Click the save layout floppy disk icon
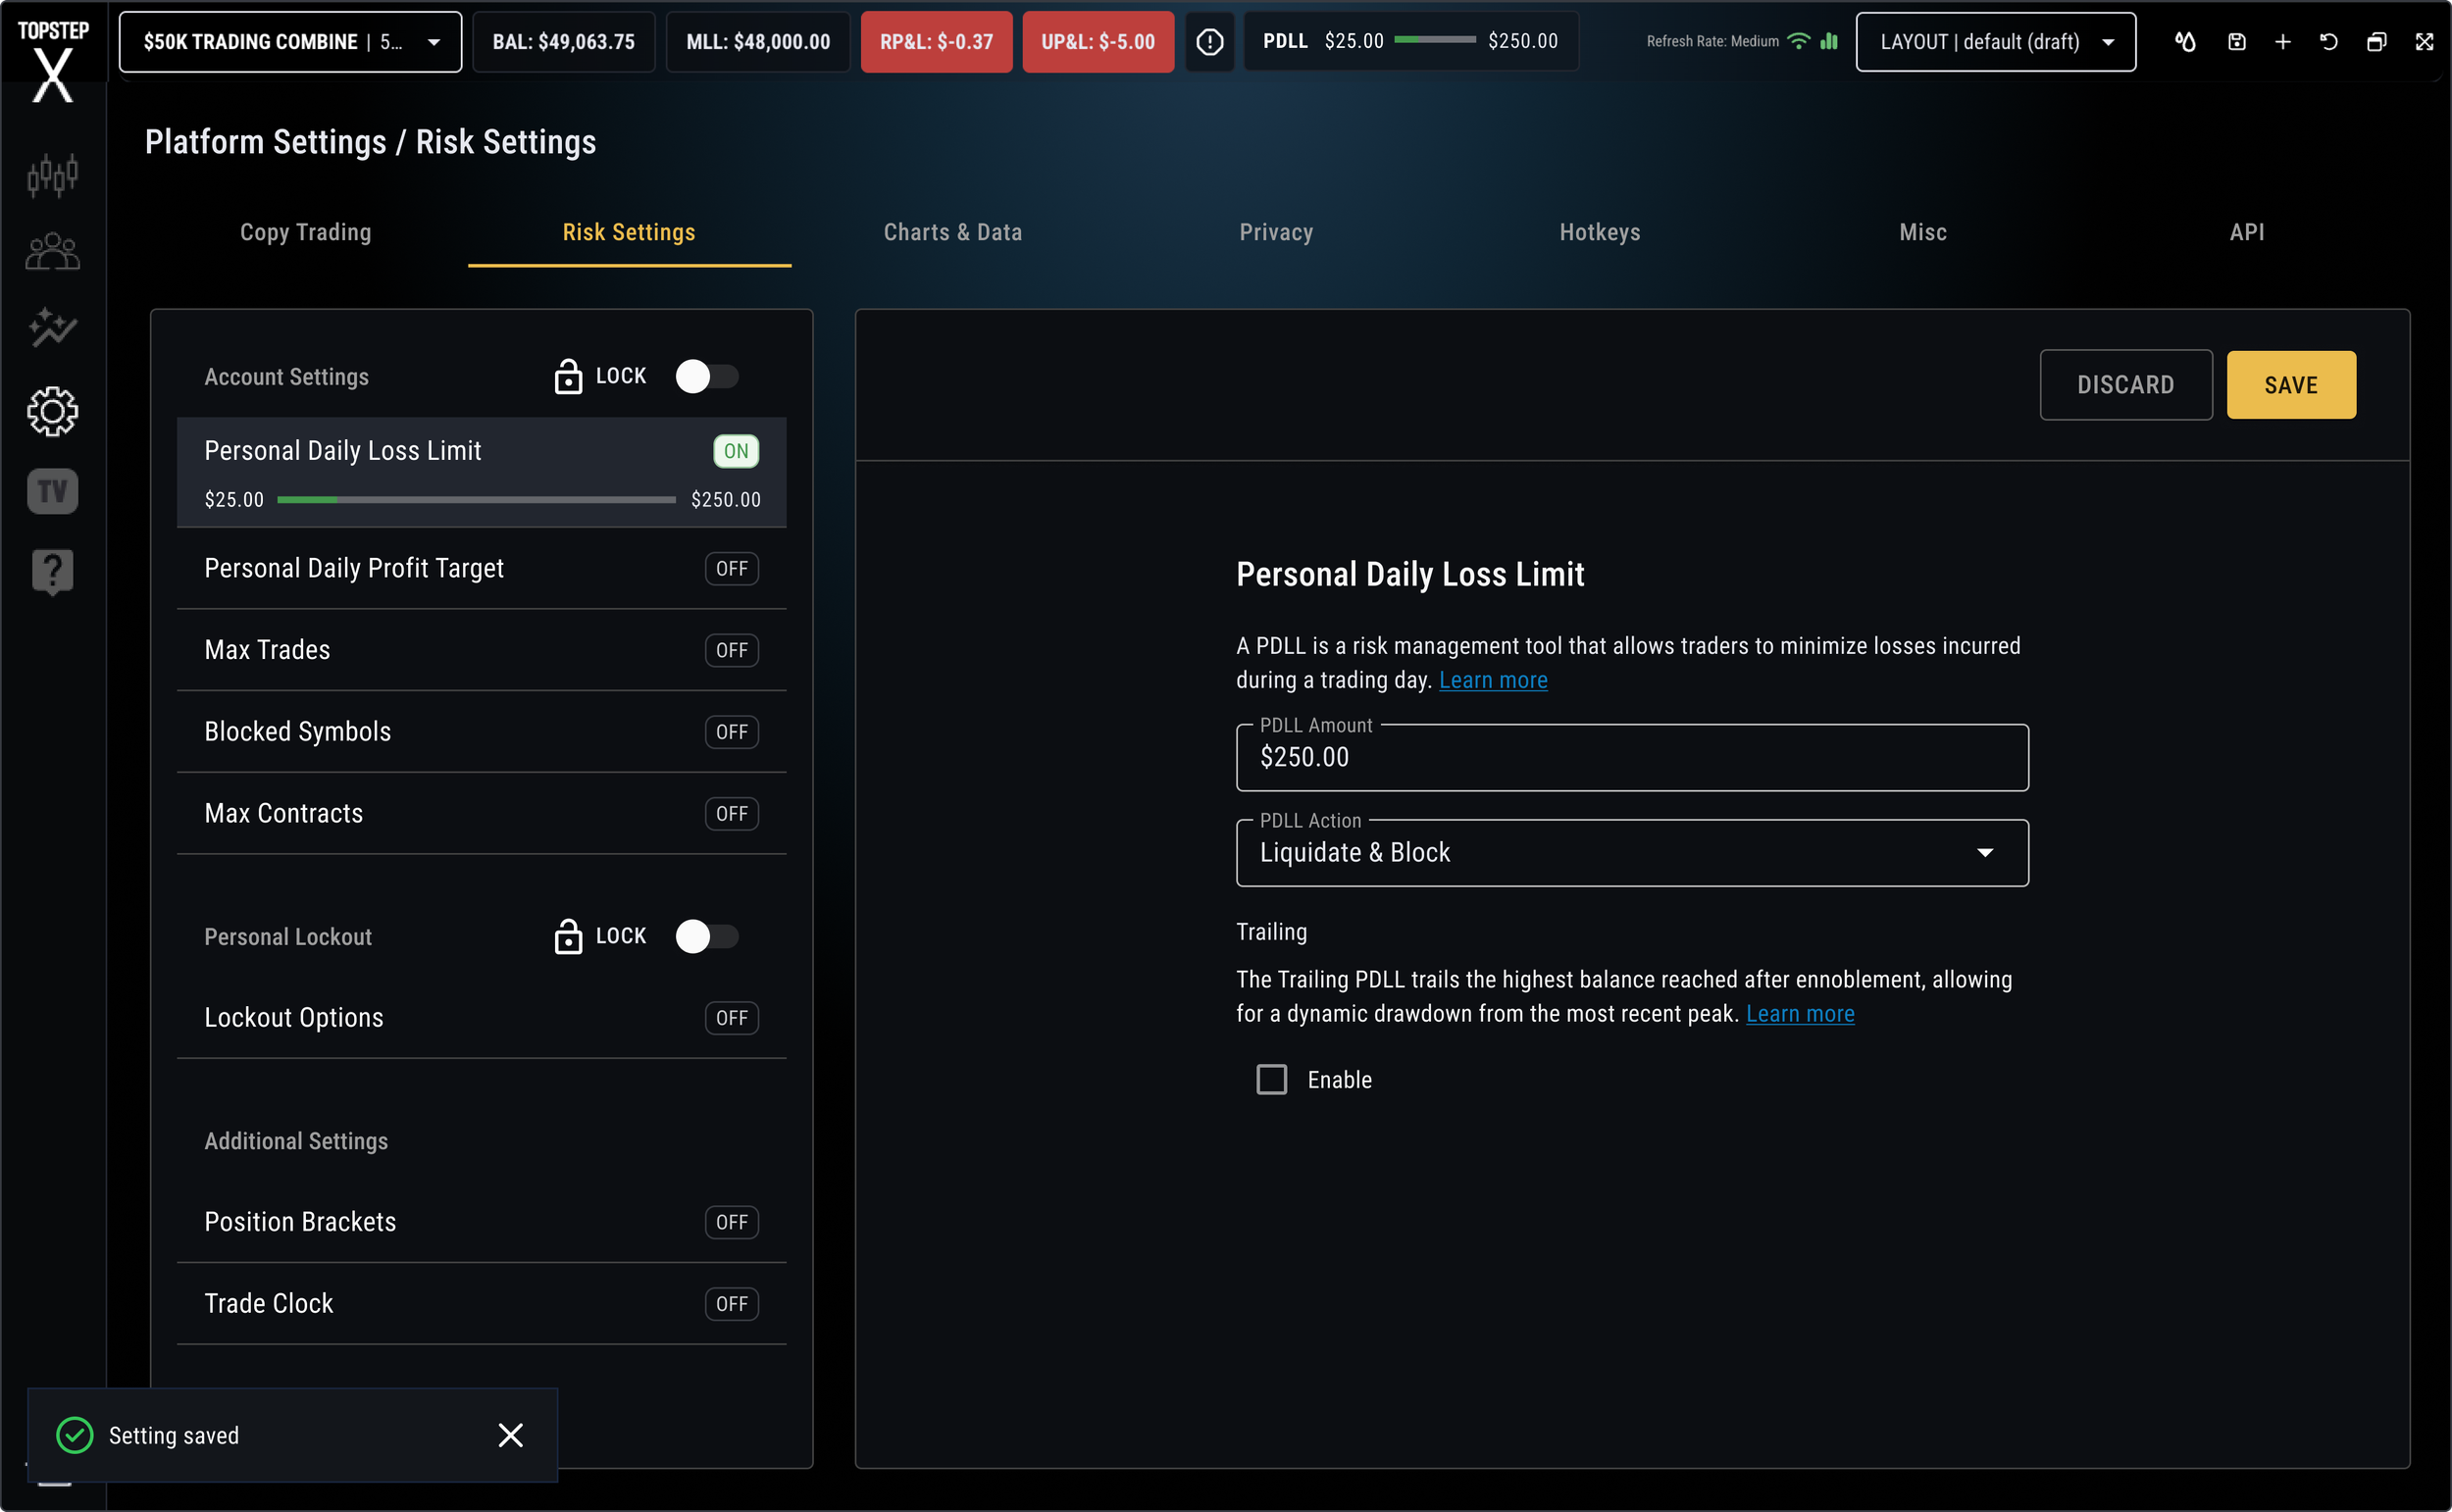 [x=2237, y=42]
